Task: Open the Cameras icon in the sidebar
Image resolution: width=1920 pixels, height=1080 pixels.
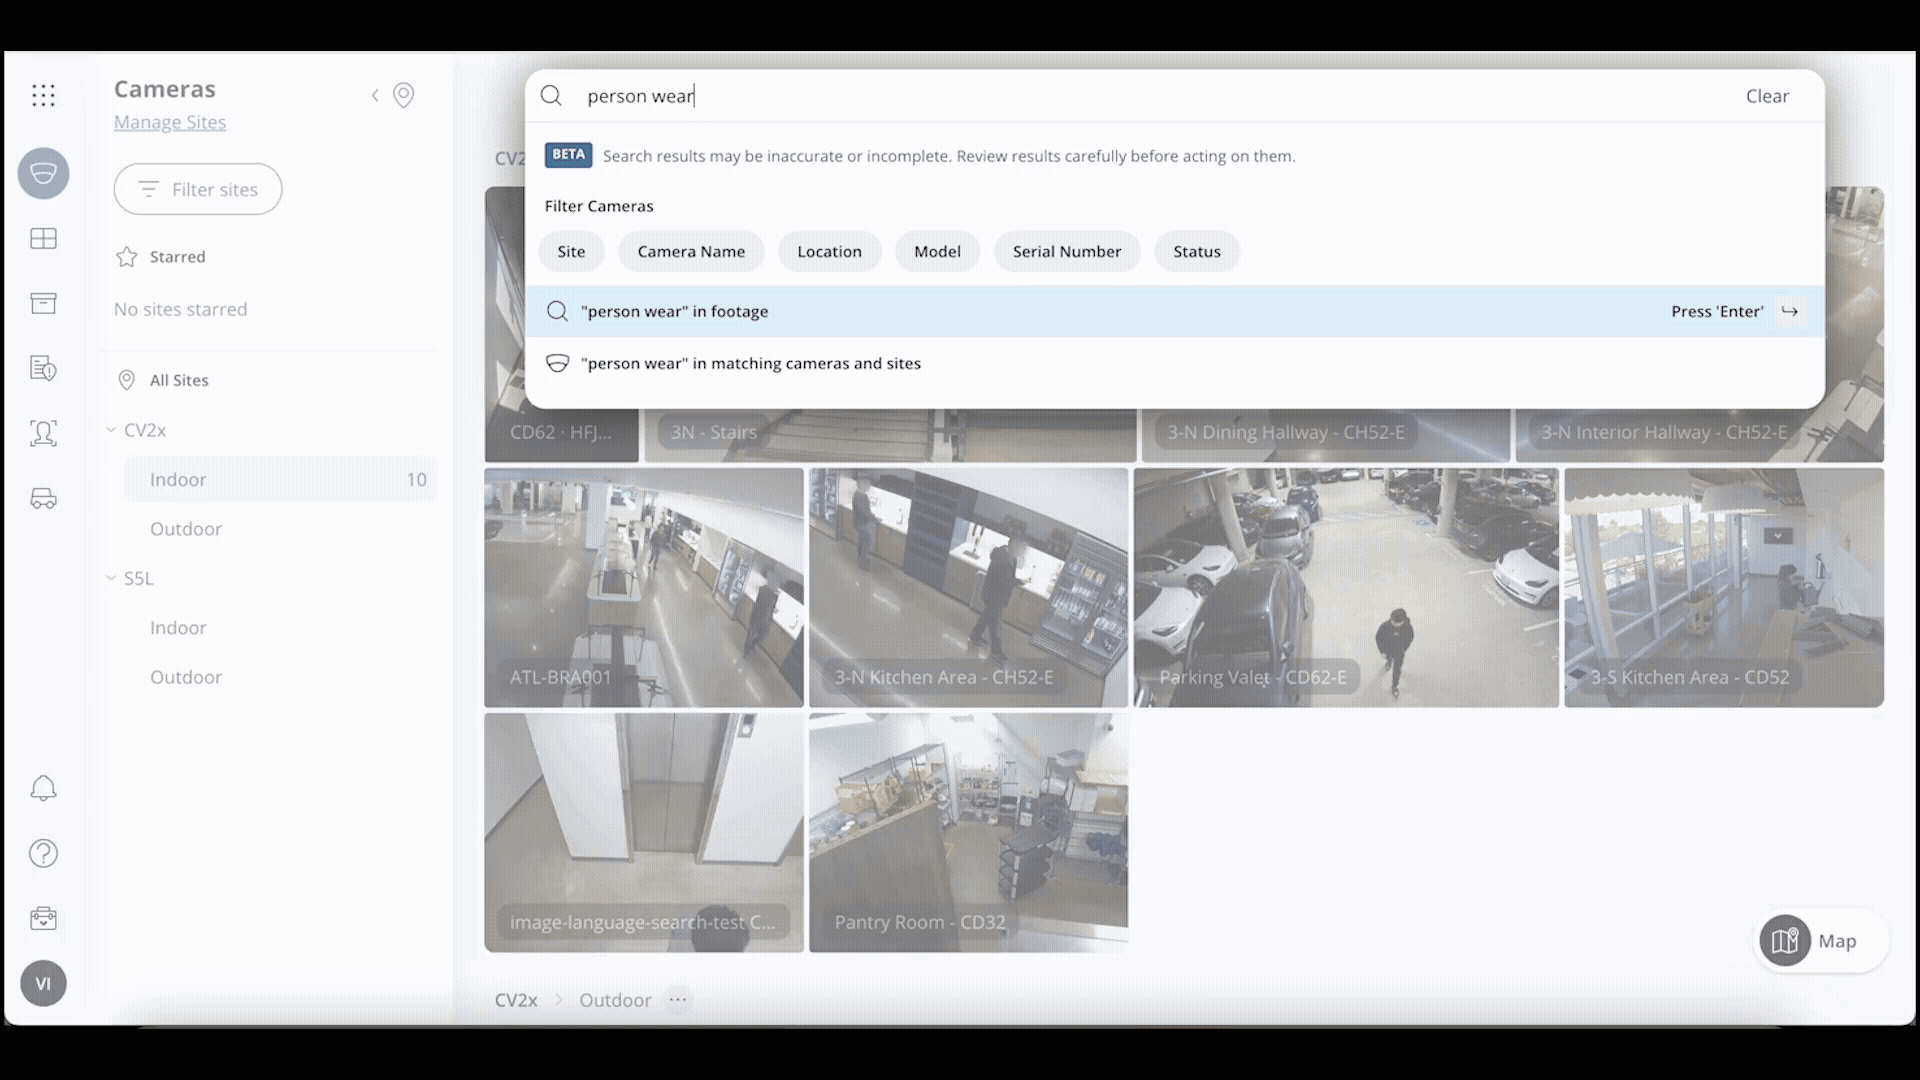Action: point(44,173)
